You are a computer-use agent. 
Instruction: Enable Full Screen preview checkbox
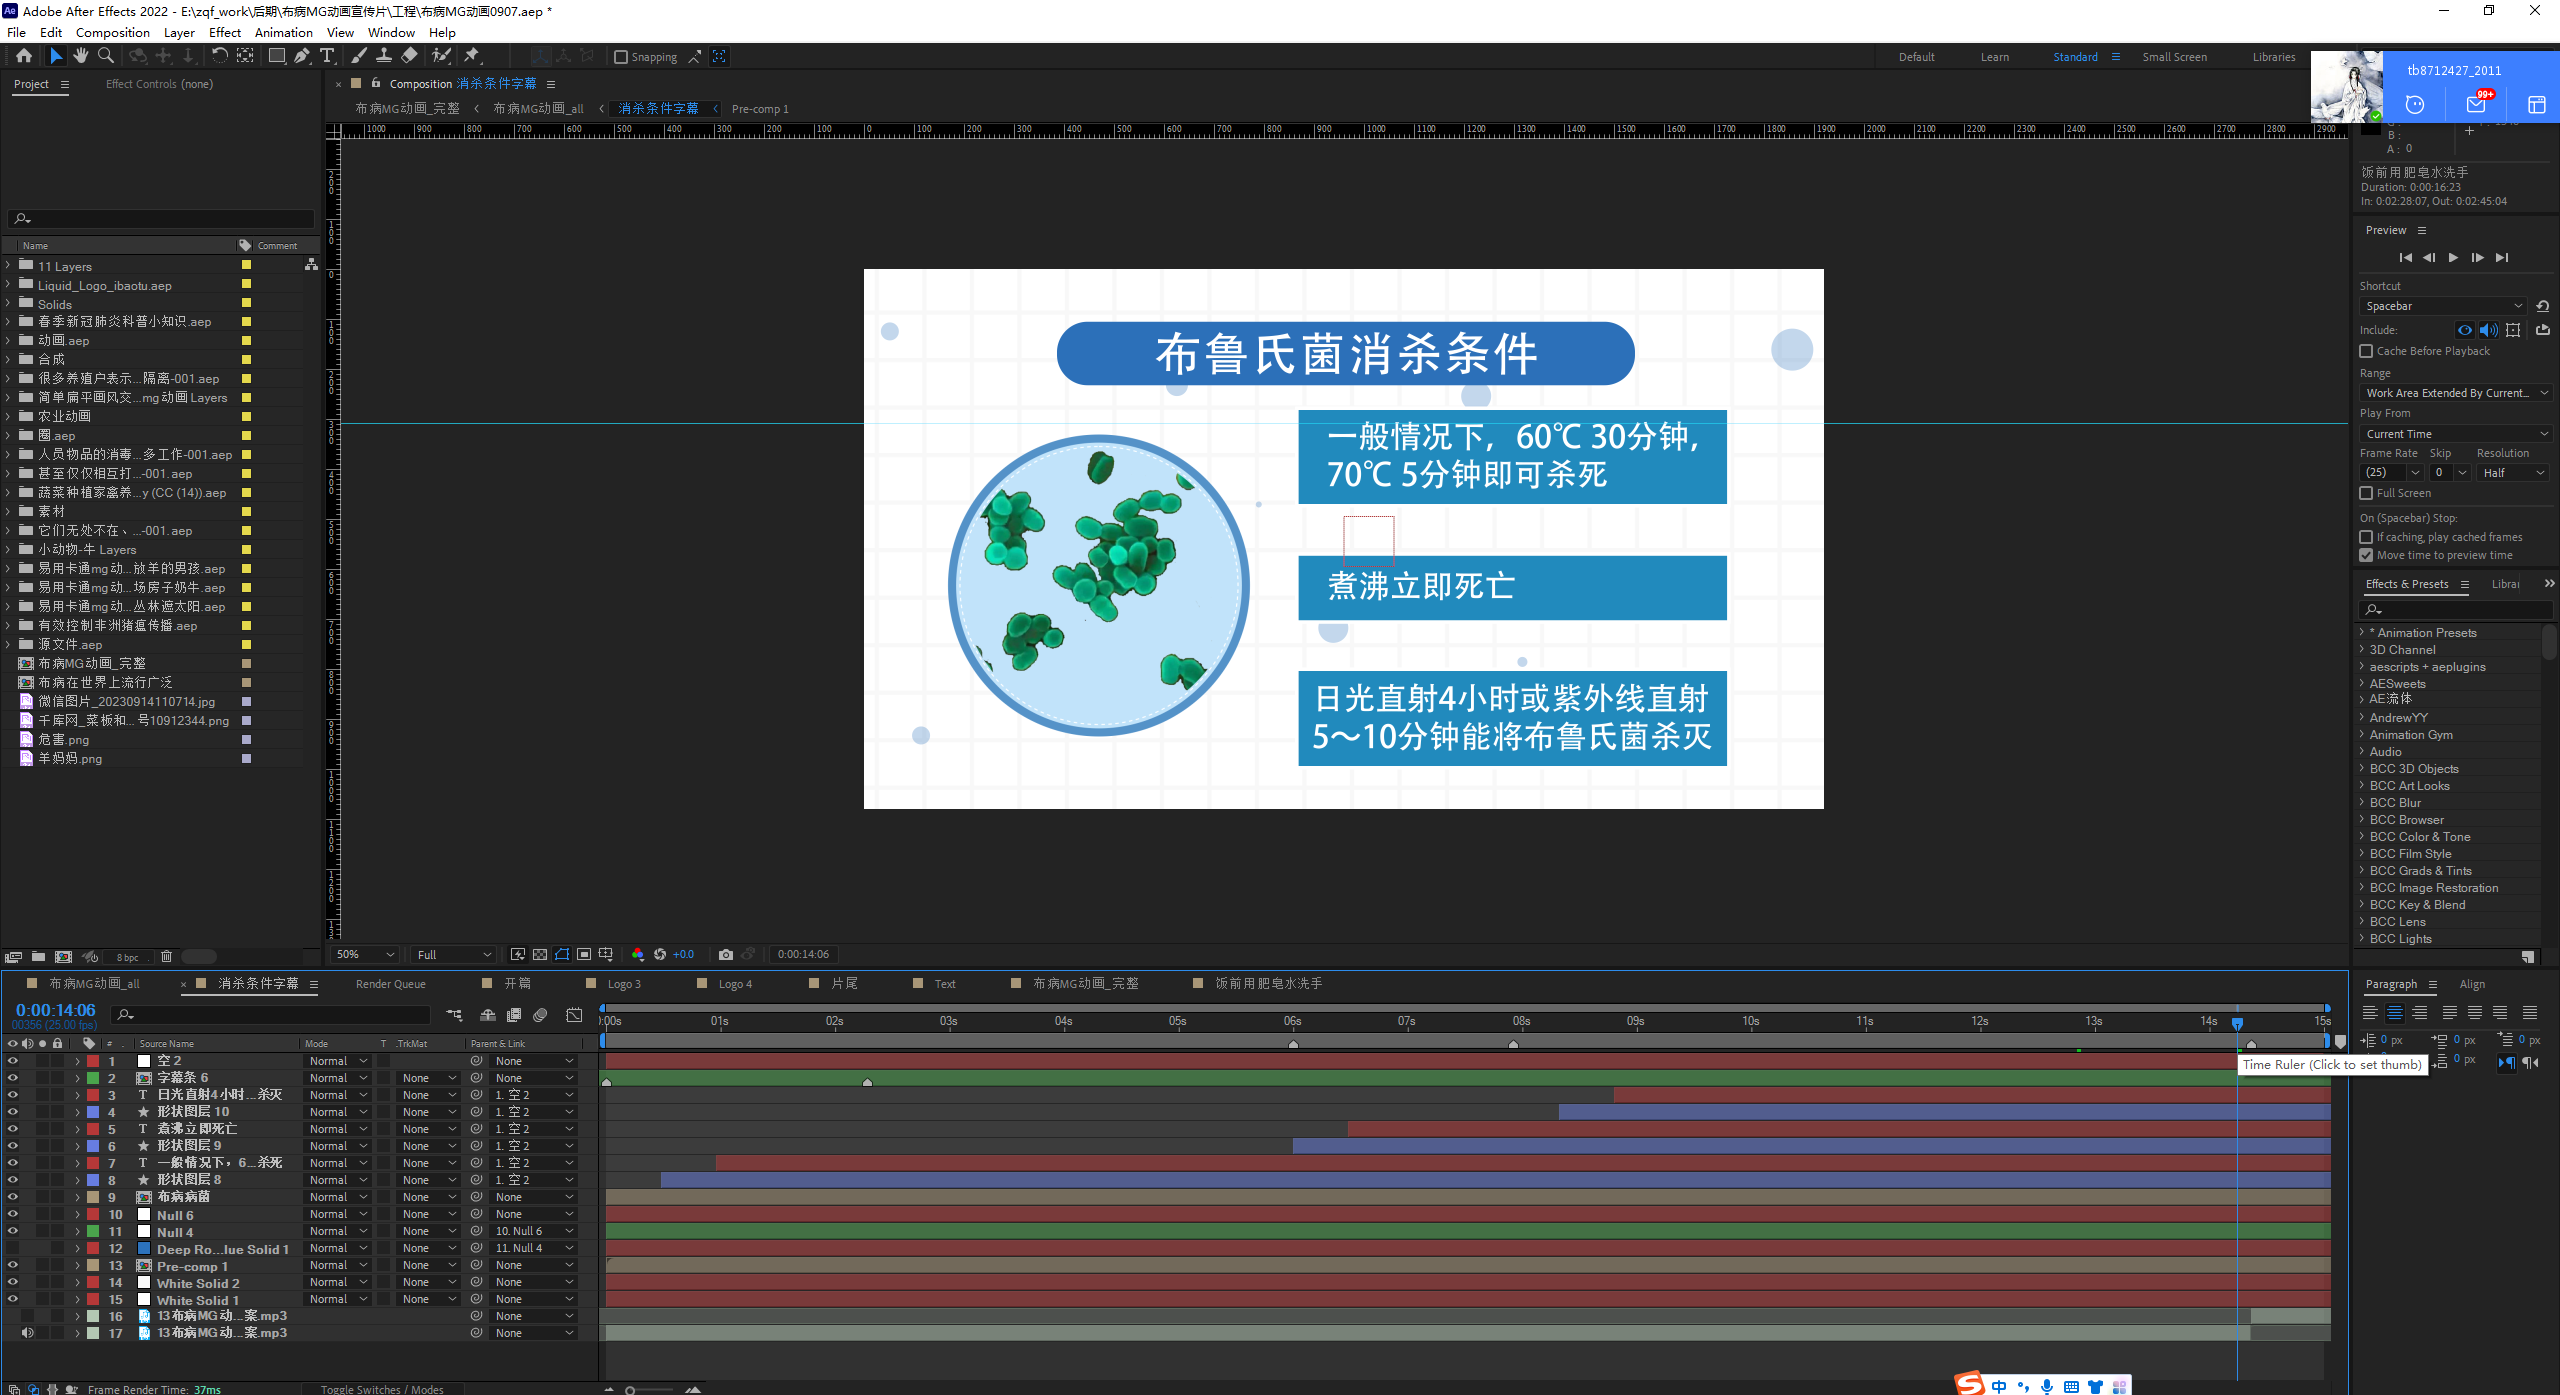pyautogui.click(x=2366, y=493)
